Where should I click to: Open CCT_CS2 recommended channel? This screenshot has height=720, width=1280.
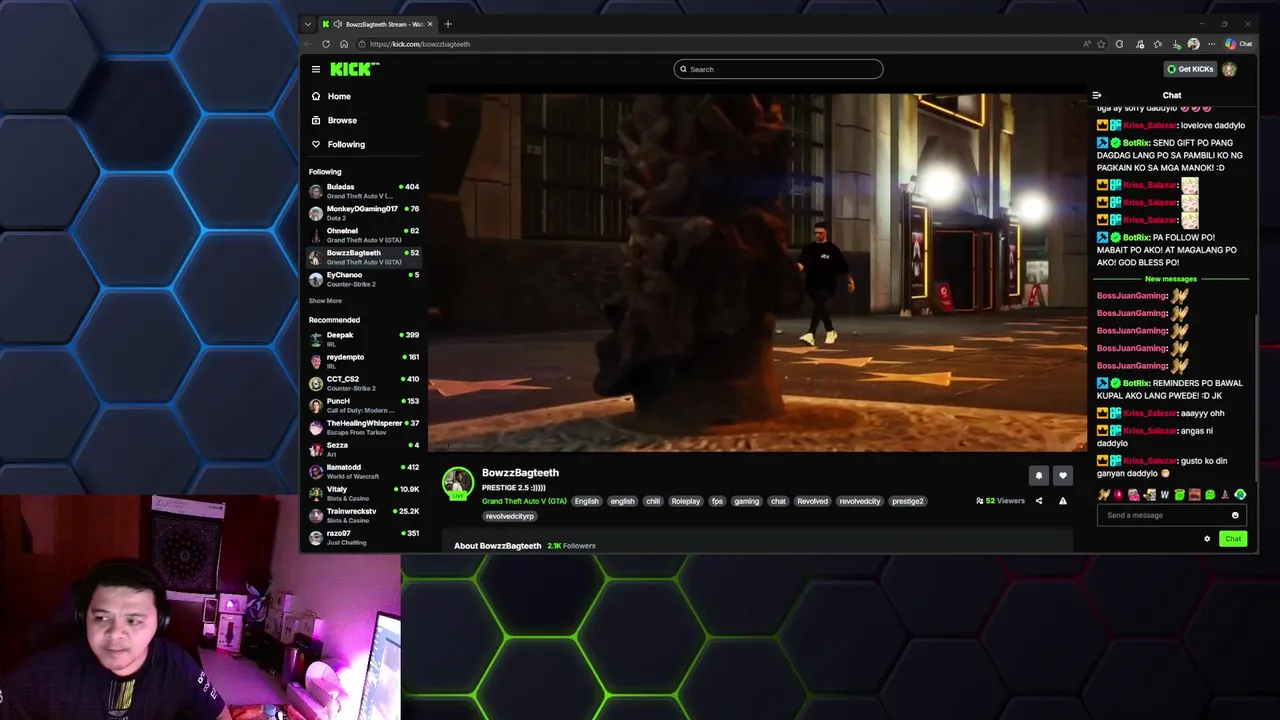click(x=364, y=383)
